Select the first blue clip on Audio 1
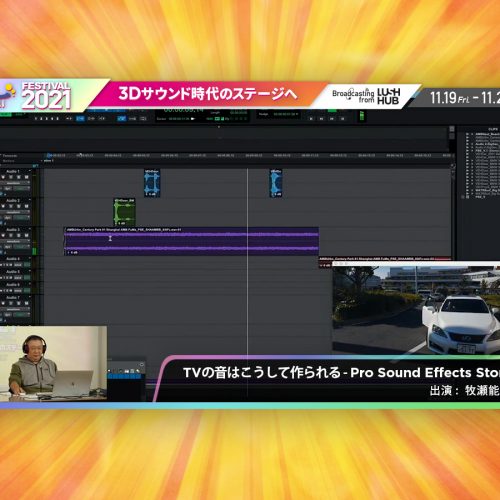The image size is (500, 500). tap(152, 183)
